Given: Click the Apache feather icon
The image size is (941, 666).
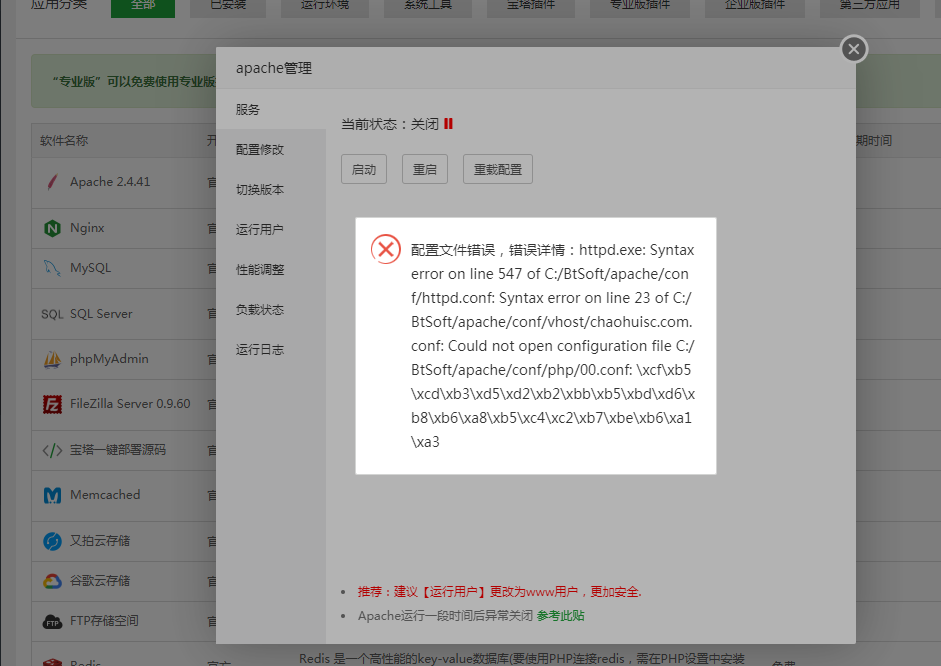Looking at the screenshot, I should pyautogui.click(x=52, y=182).
